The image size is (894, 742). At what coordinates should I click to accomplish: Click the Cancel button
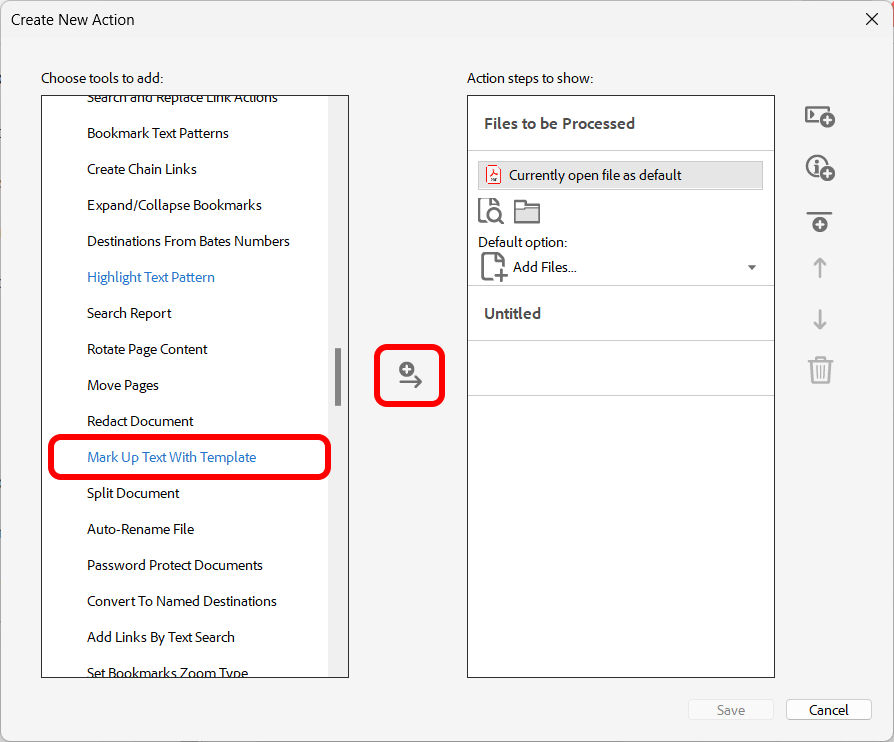coord(828,710)
